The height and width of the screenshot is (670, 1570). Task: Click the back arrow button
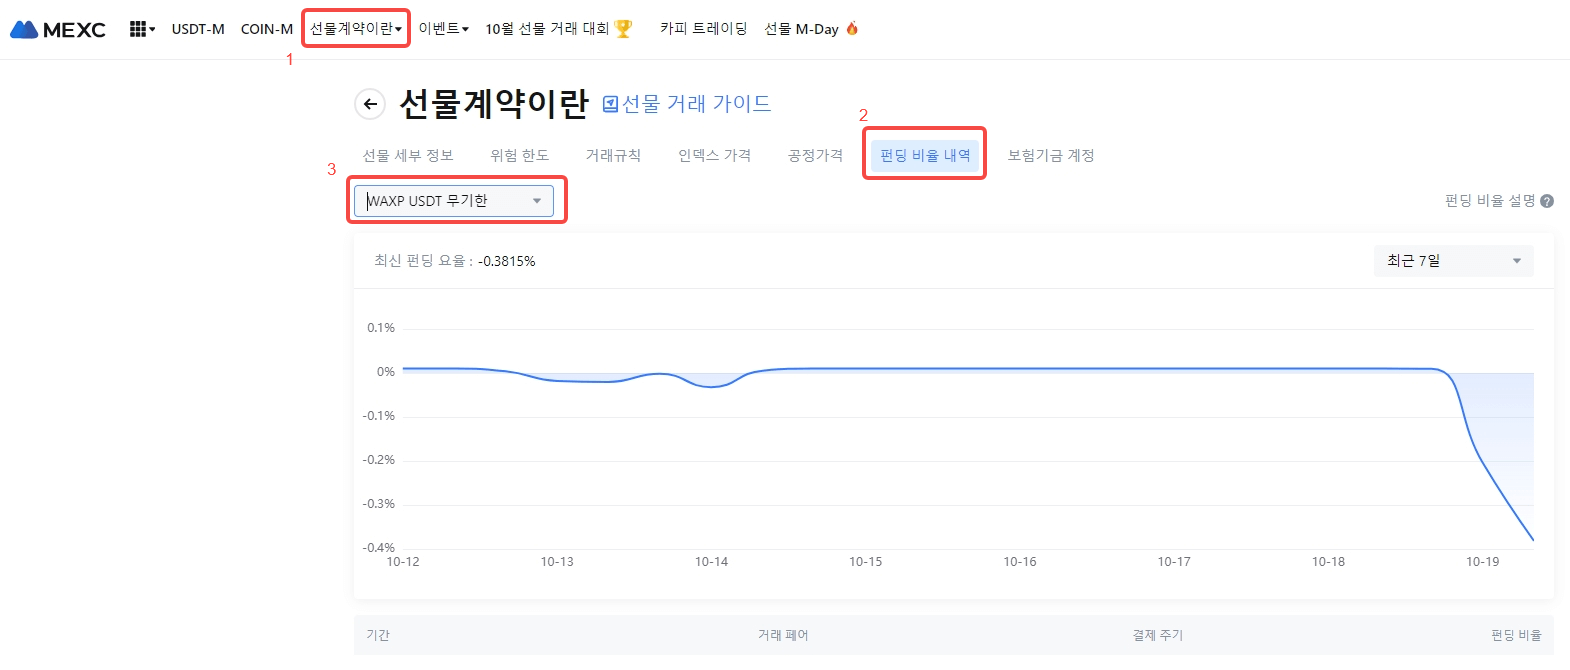point(370,104)
